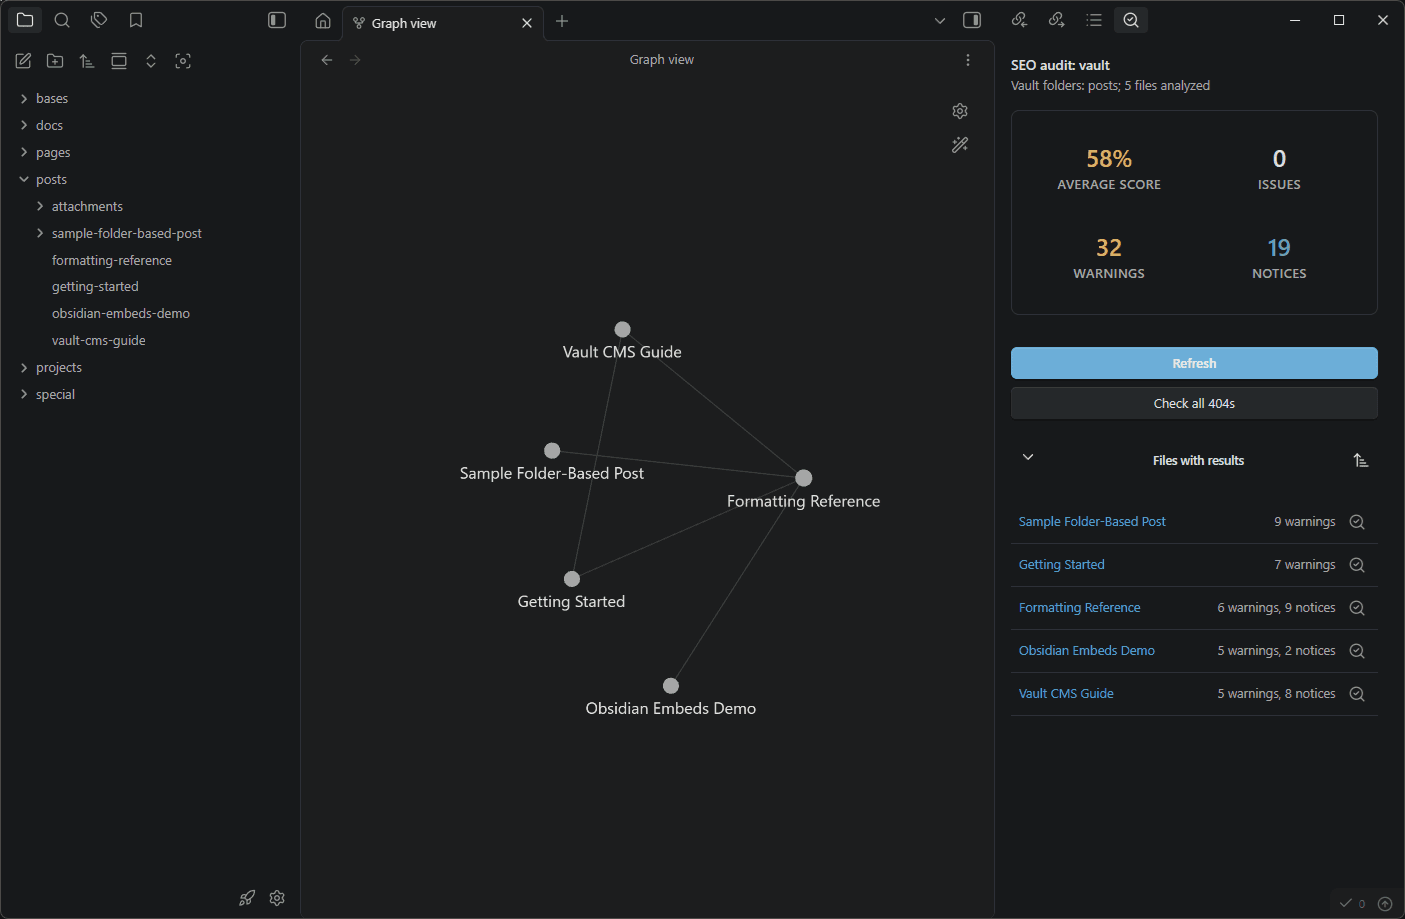Click the Refresh button in SEO audit

tap(1194, 363)
